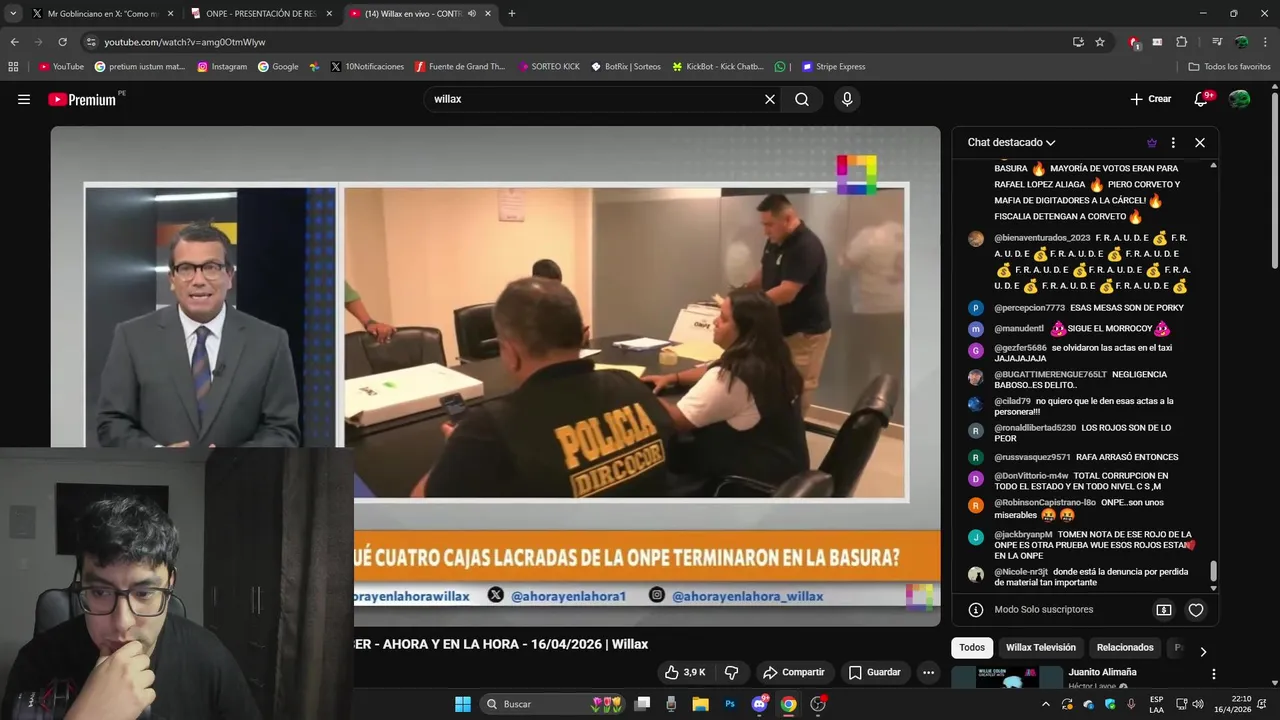View info on Modo Solo suscriptores

pyautogui.click(x=976, y=609)
